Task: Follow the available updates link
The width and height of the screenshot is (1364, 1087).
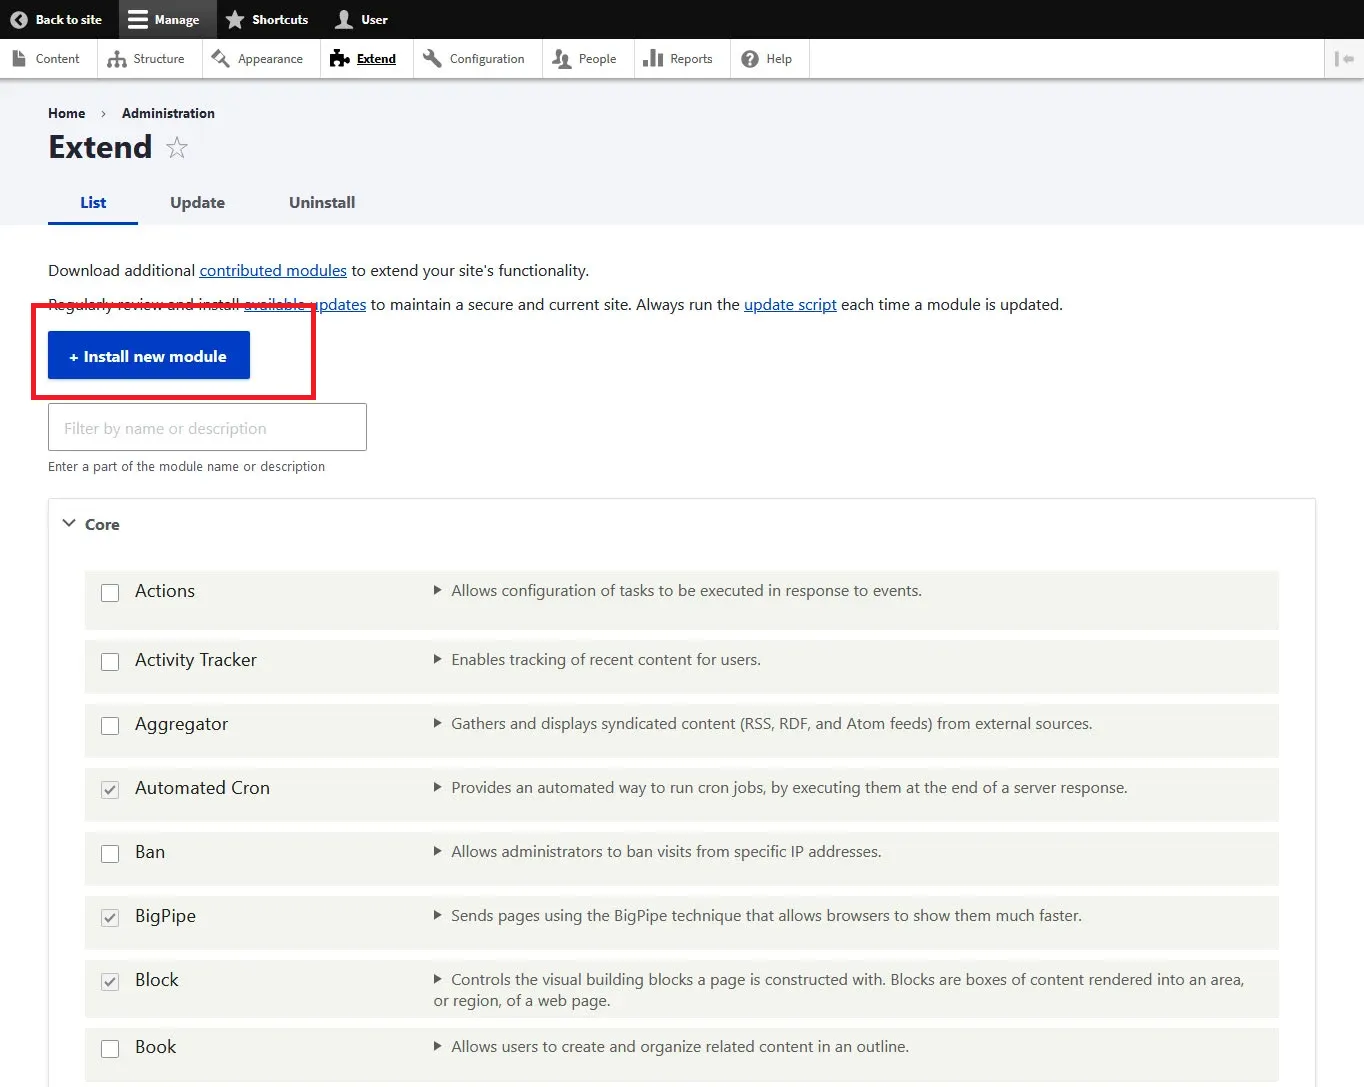Action: click(305, 305)
